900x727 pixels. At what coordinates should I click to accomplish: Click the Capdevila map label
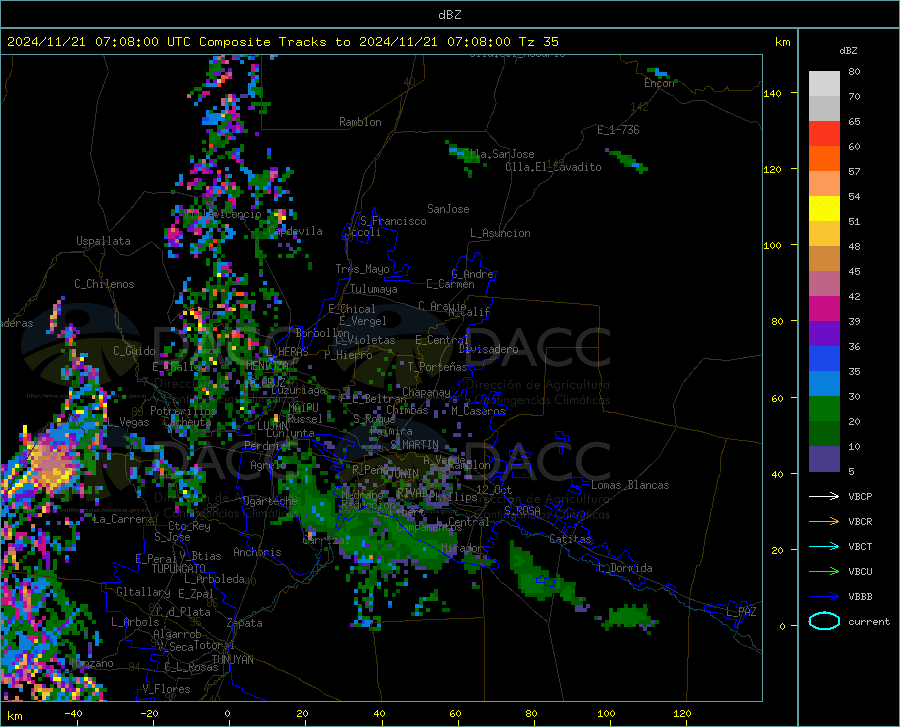pyautogui.click(x=295, y=231)
